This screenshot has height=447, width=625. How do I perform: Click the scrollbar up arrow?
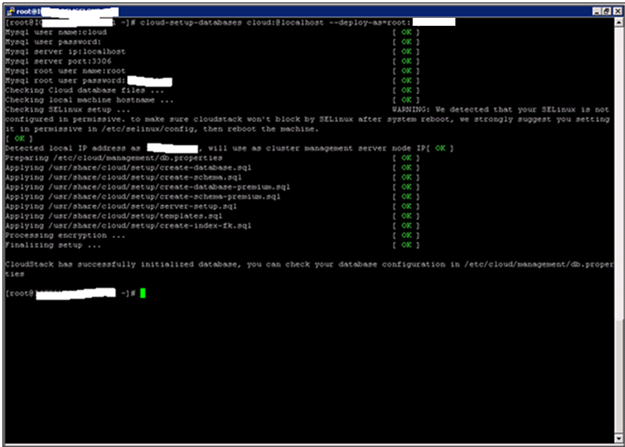point(619,22)
